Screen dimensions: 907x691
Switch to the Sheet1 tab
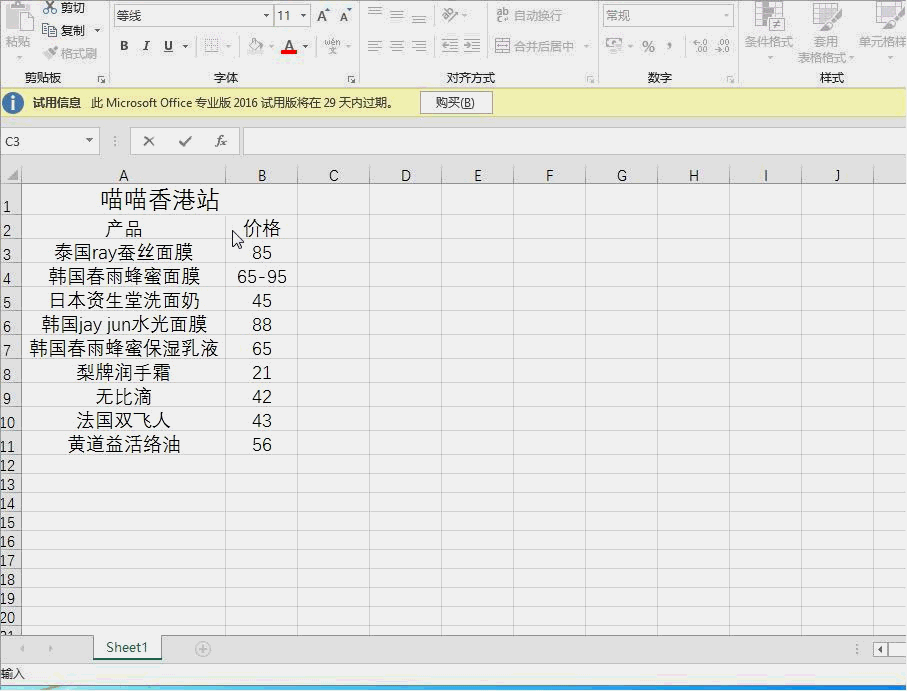tap(127, 648)
